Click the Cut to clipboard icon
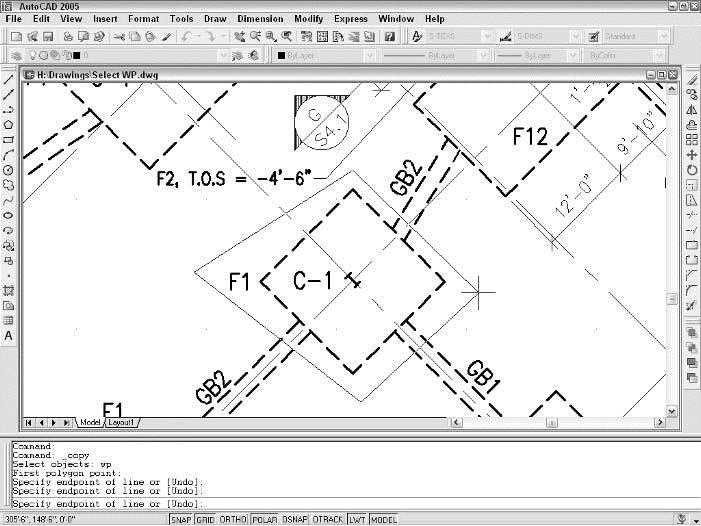This screenshot has height=526, width=701. [x=119, y=37]
